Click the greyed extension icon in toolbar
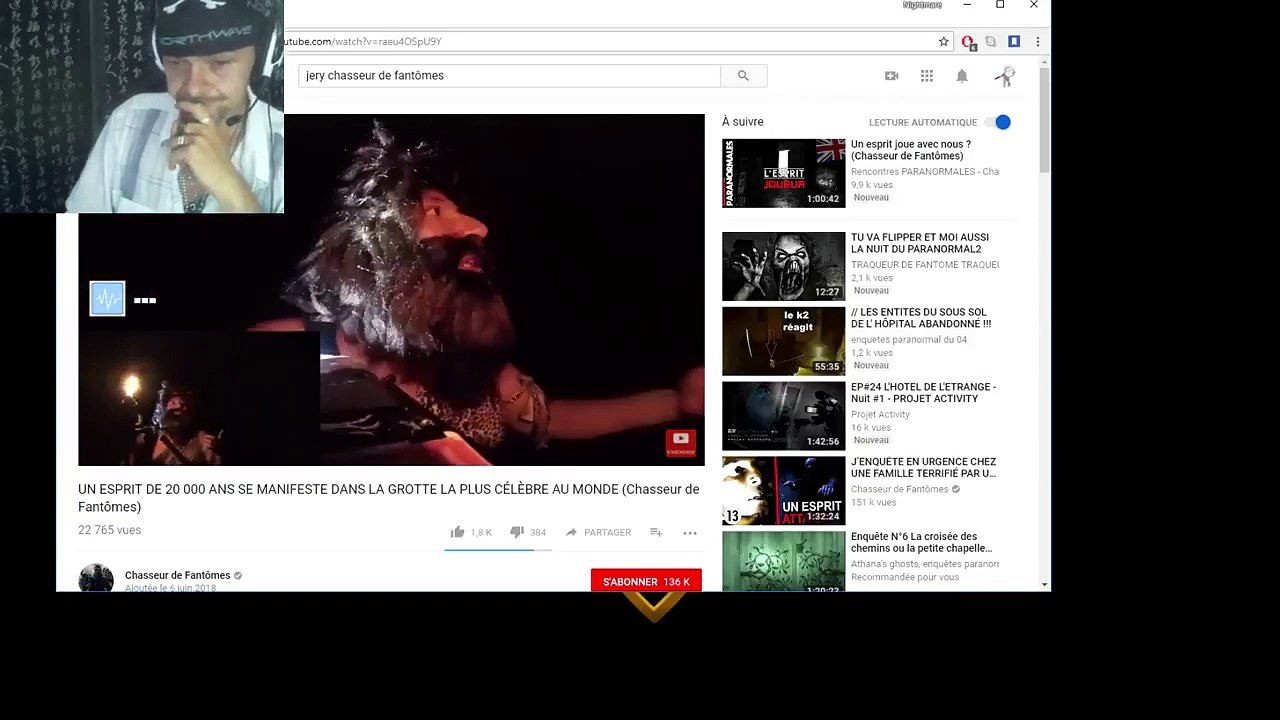 (x=991, y=42)
